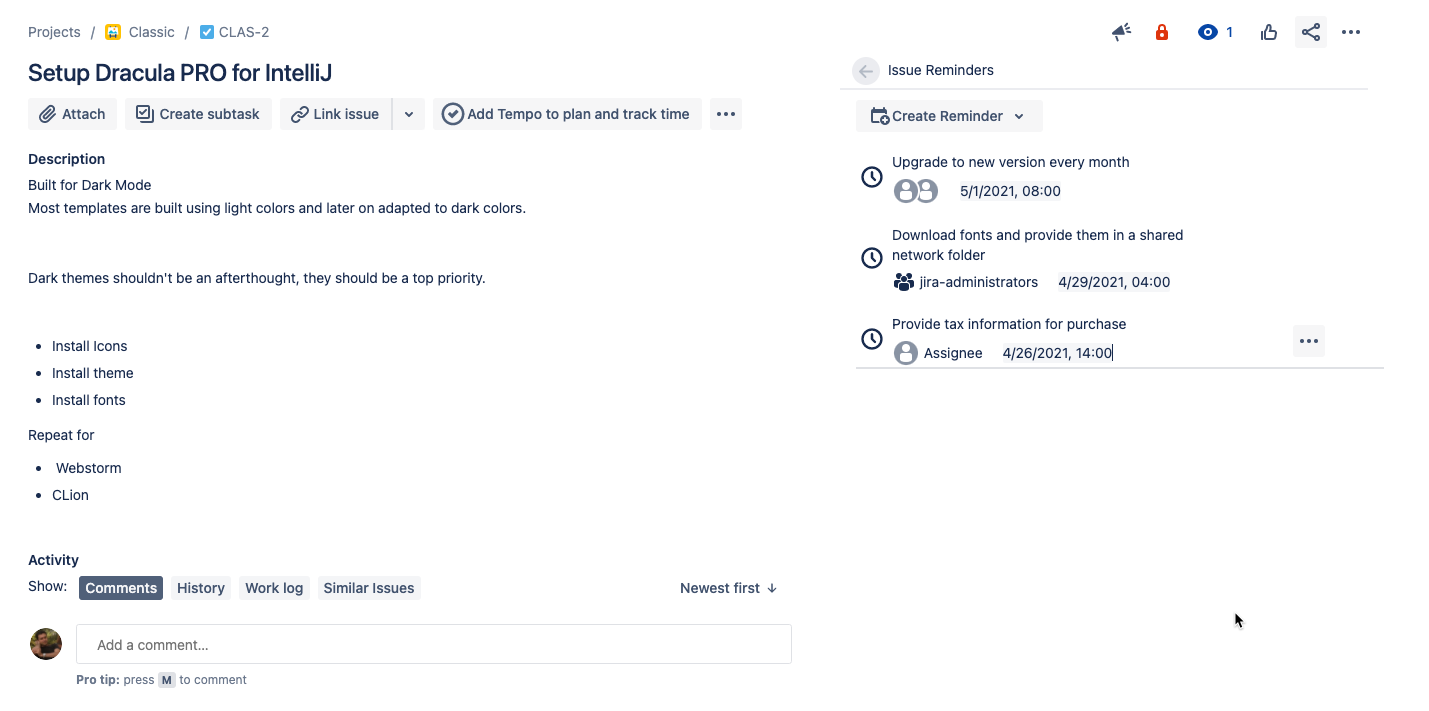
Task: Open more actions via ellipsis icon
Action: pos(1351,31)
